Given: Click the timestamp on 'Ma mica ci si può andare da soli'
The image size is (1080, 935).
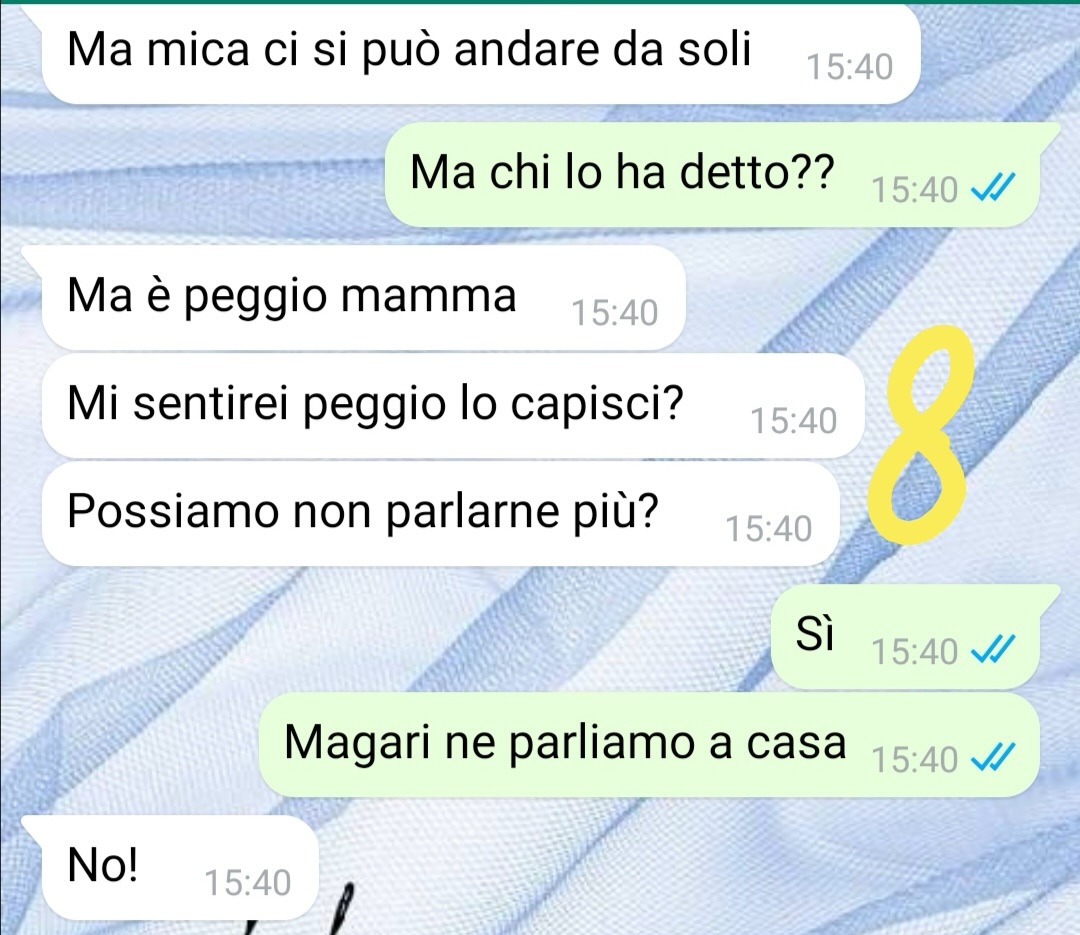Looking at the screenshot, I should pyautogui.click(x=849, y=67).
